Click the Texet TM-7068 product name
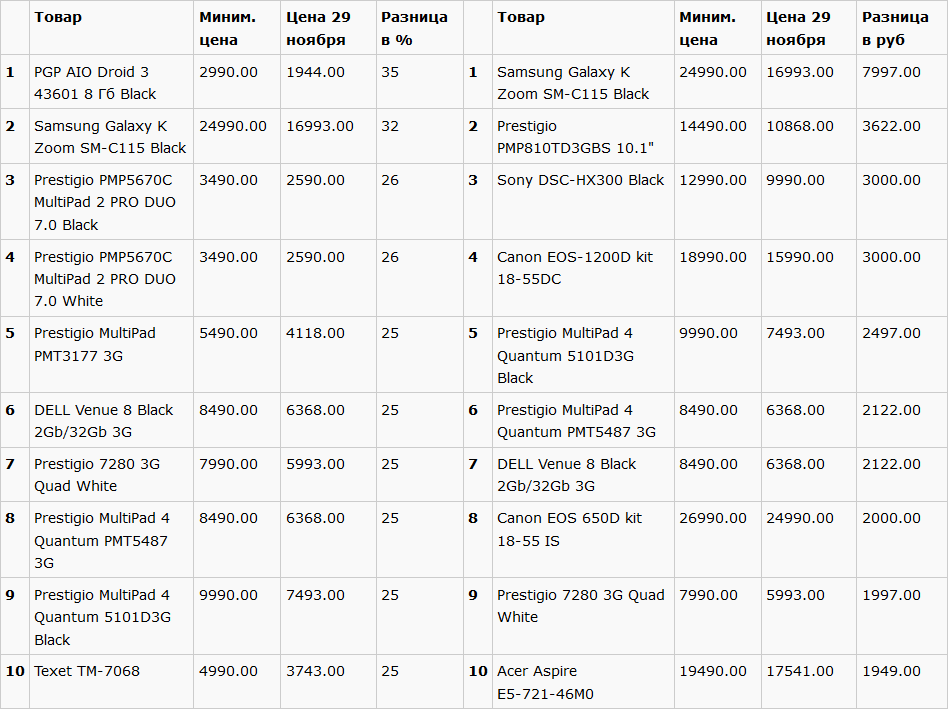 click(87, 671)
